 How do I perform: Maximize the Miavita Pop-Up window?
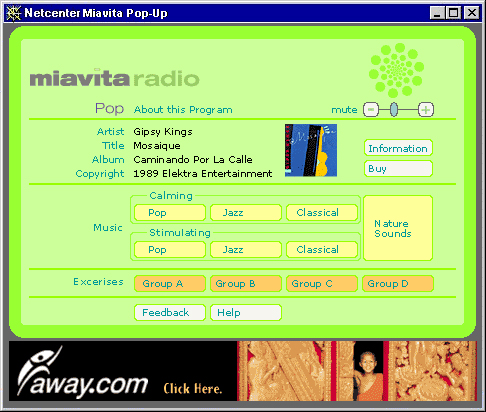(453, 13)
